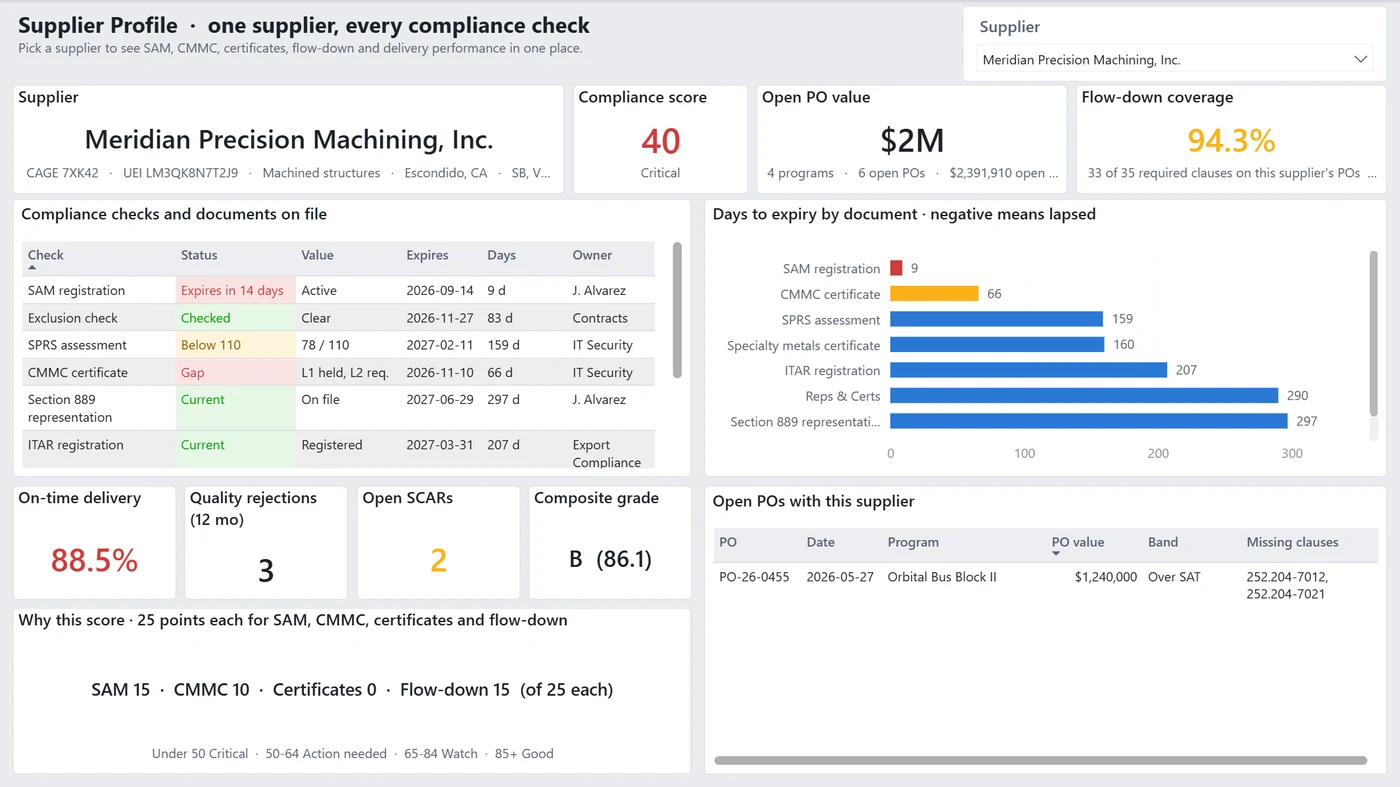Click the 'Checked' status for Exclusion check
The image size is (1400, 787).
click(x=236, y=318)
